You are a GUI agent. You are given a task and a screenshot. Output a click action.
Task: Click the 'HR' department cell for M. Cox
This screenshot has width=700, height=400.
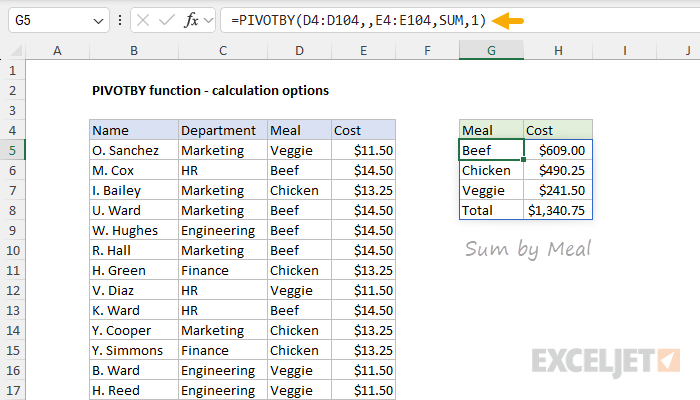click(x=223, y=171)
